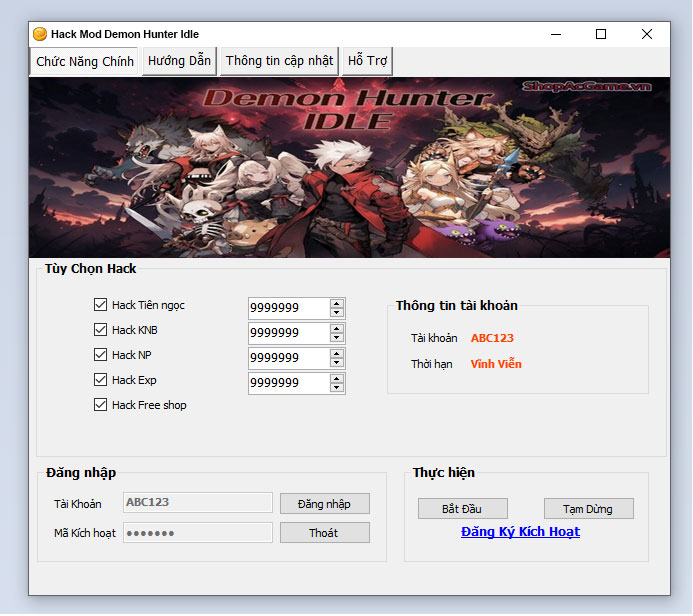Close the Hack Mod window
Screen dimensions: 693x616
coord(647,34)
